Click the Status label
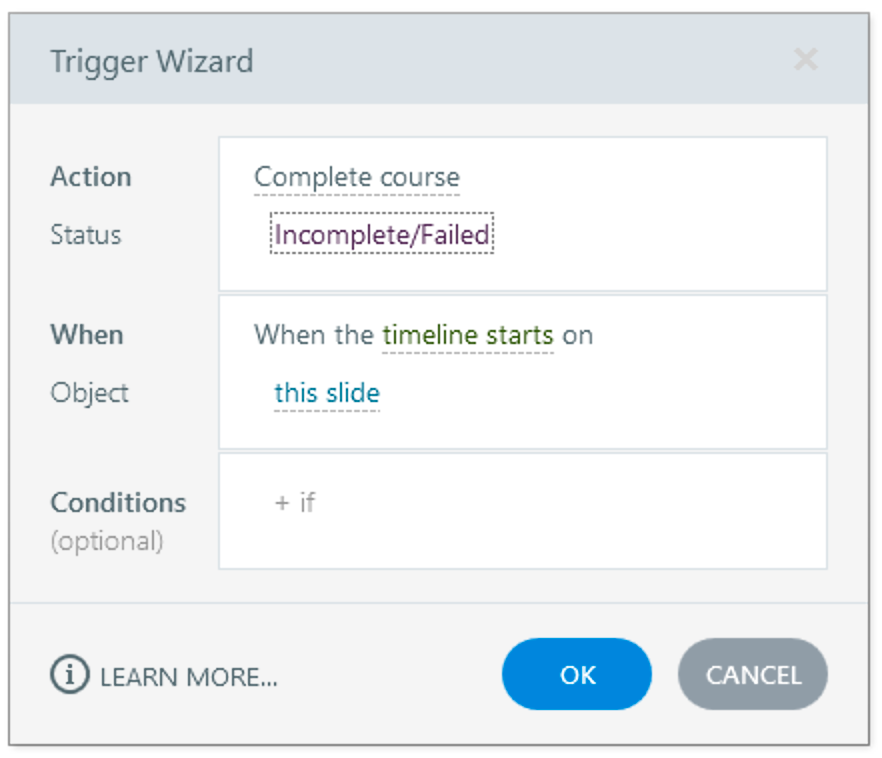 tap(86, 235)
